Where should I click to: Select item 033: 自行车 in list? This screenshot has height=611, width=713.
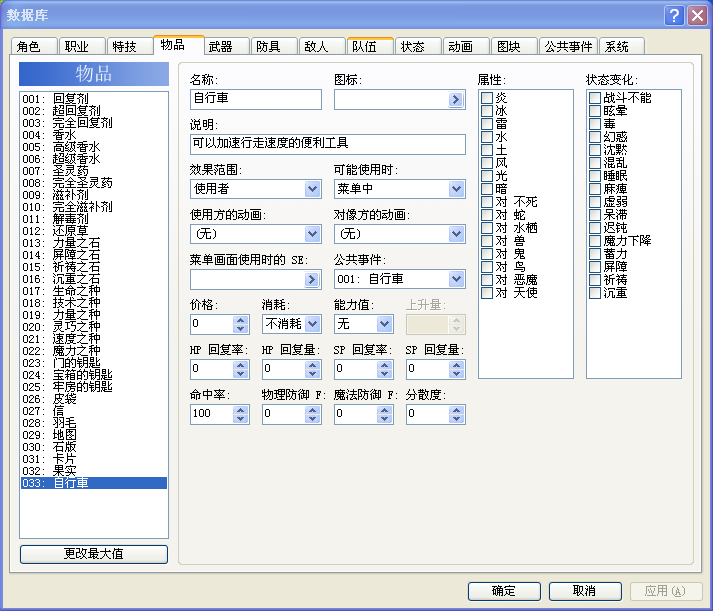click(94, 483)
